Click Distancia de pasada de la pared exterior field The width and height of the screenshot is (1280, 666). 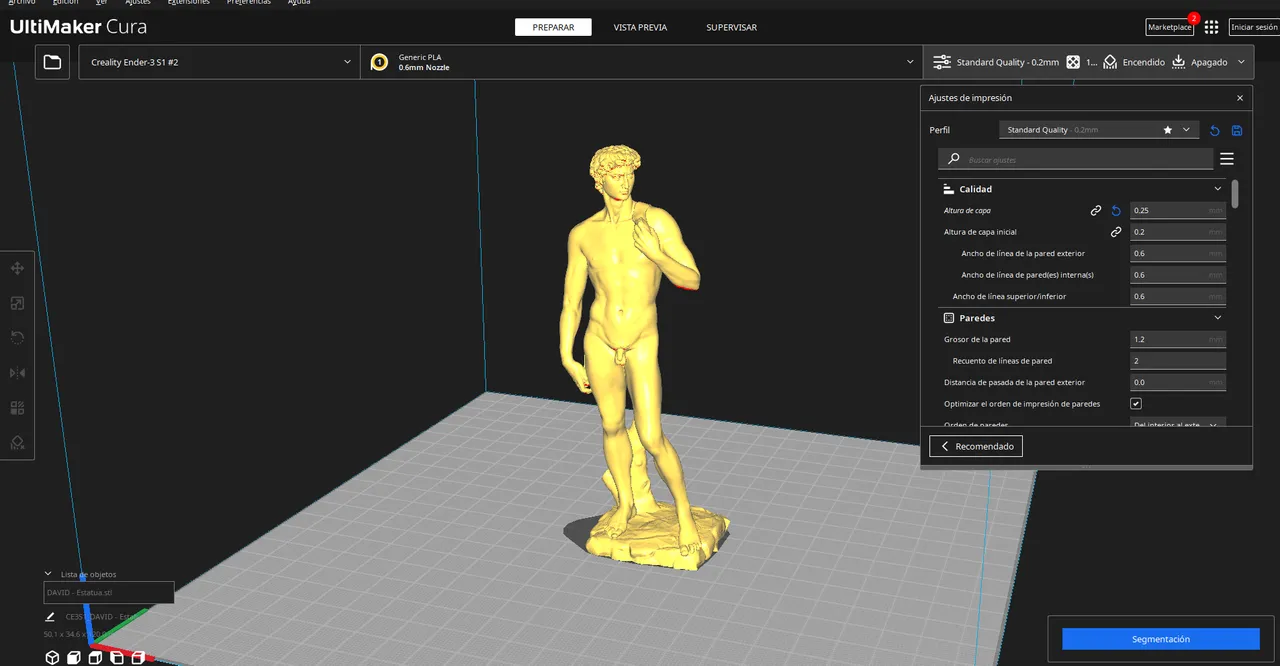tap(1178, 382)
